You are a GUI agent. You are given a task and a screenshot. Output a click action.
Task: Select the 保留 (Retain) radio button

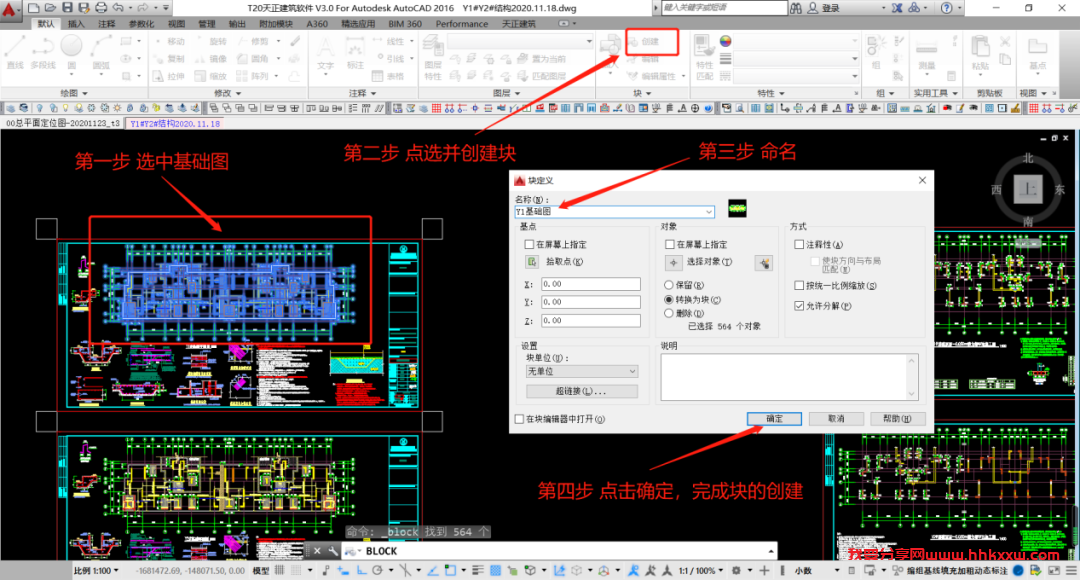point(669,285)
